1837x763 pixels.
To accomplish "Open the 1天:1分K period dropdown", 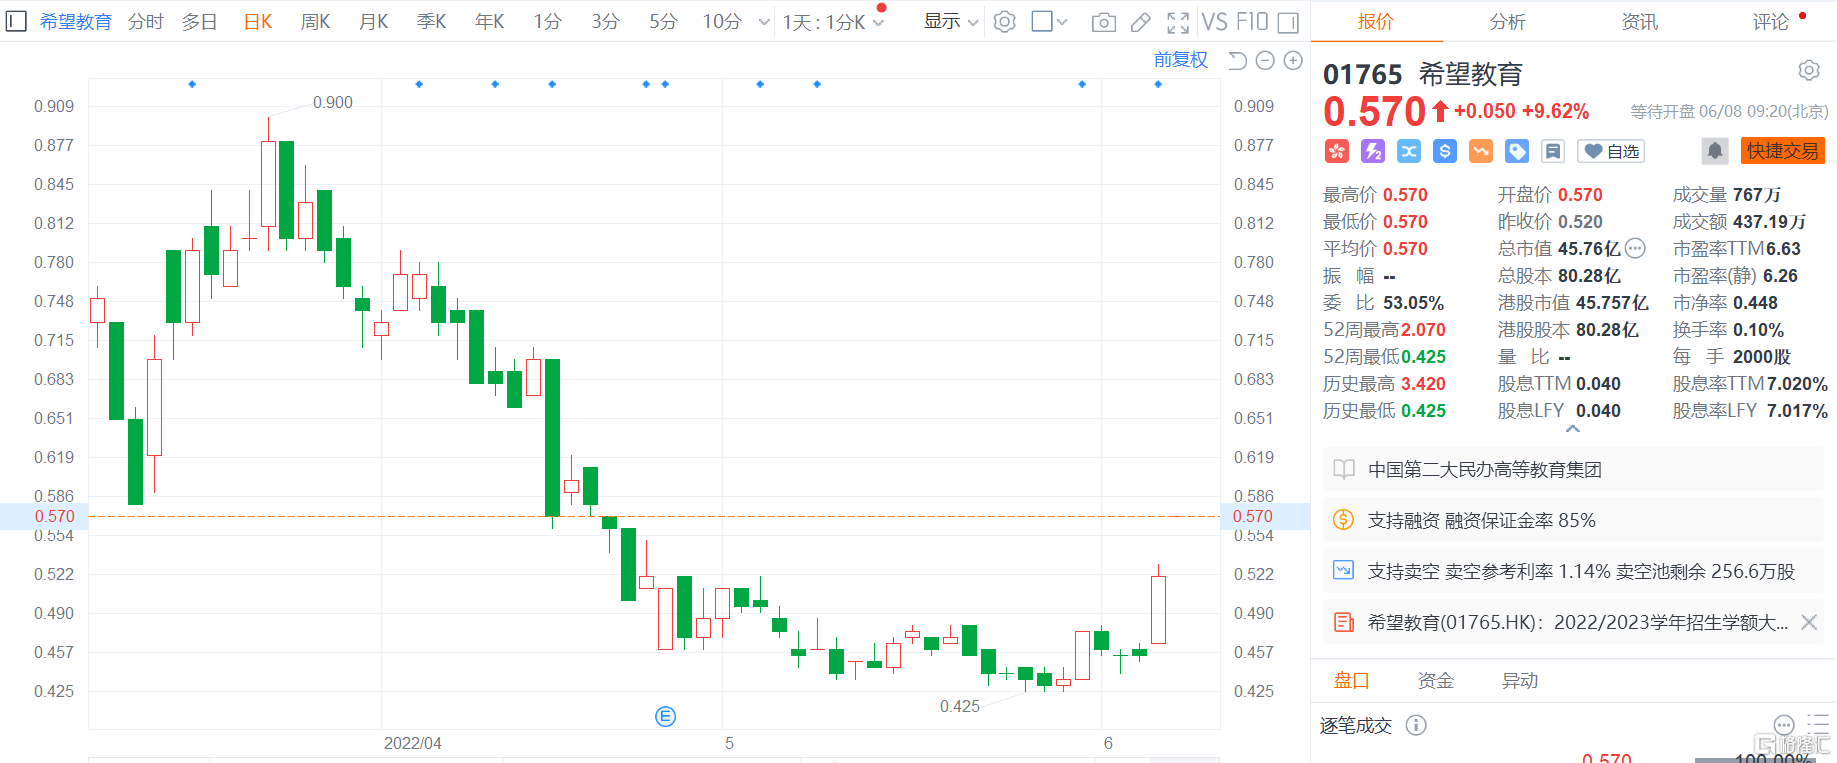I will 833,22.
